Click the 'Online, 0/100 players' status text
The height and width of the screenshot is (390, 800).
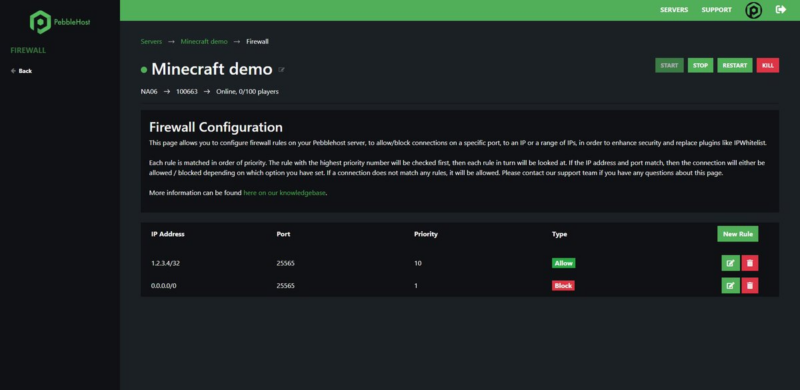(x=247, y=92)
